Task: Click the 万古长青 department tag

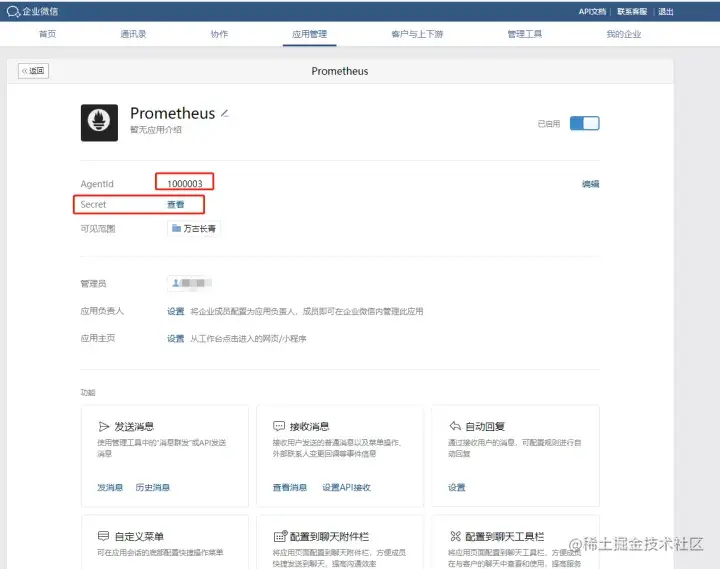Action: [x=194, y=228]
